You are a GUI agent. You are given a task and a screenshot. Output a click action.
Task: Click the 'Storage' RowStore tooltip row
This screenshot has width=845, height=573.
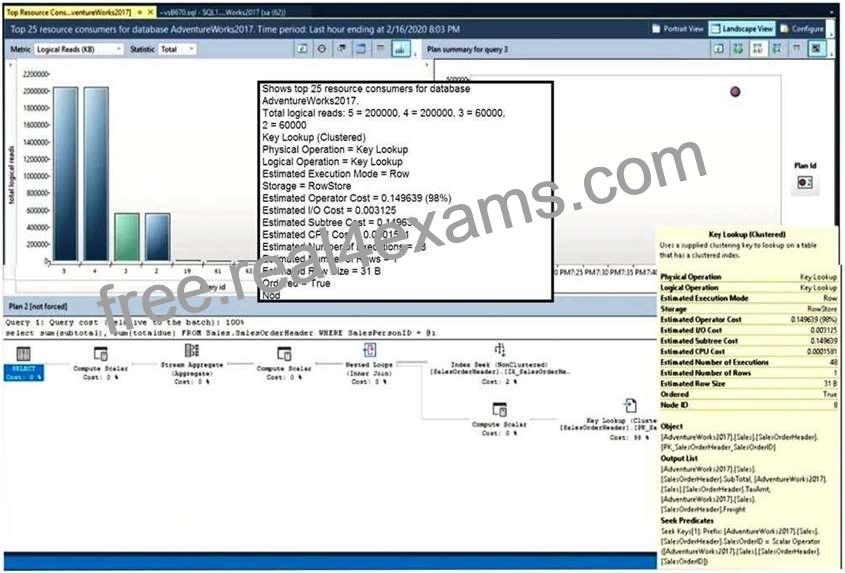[749, 309]
